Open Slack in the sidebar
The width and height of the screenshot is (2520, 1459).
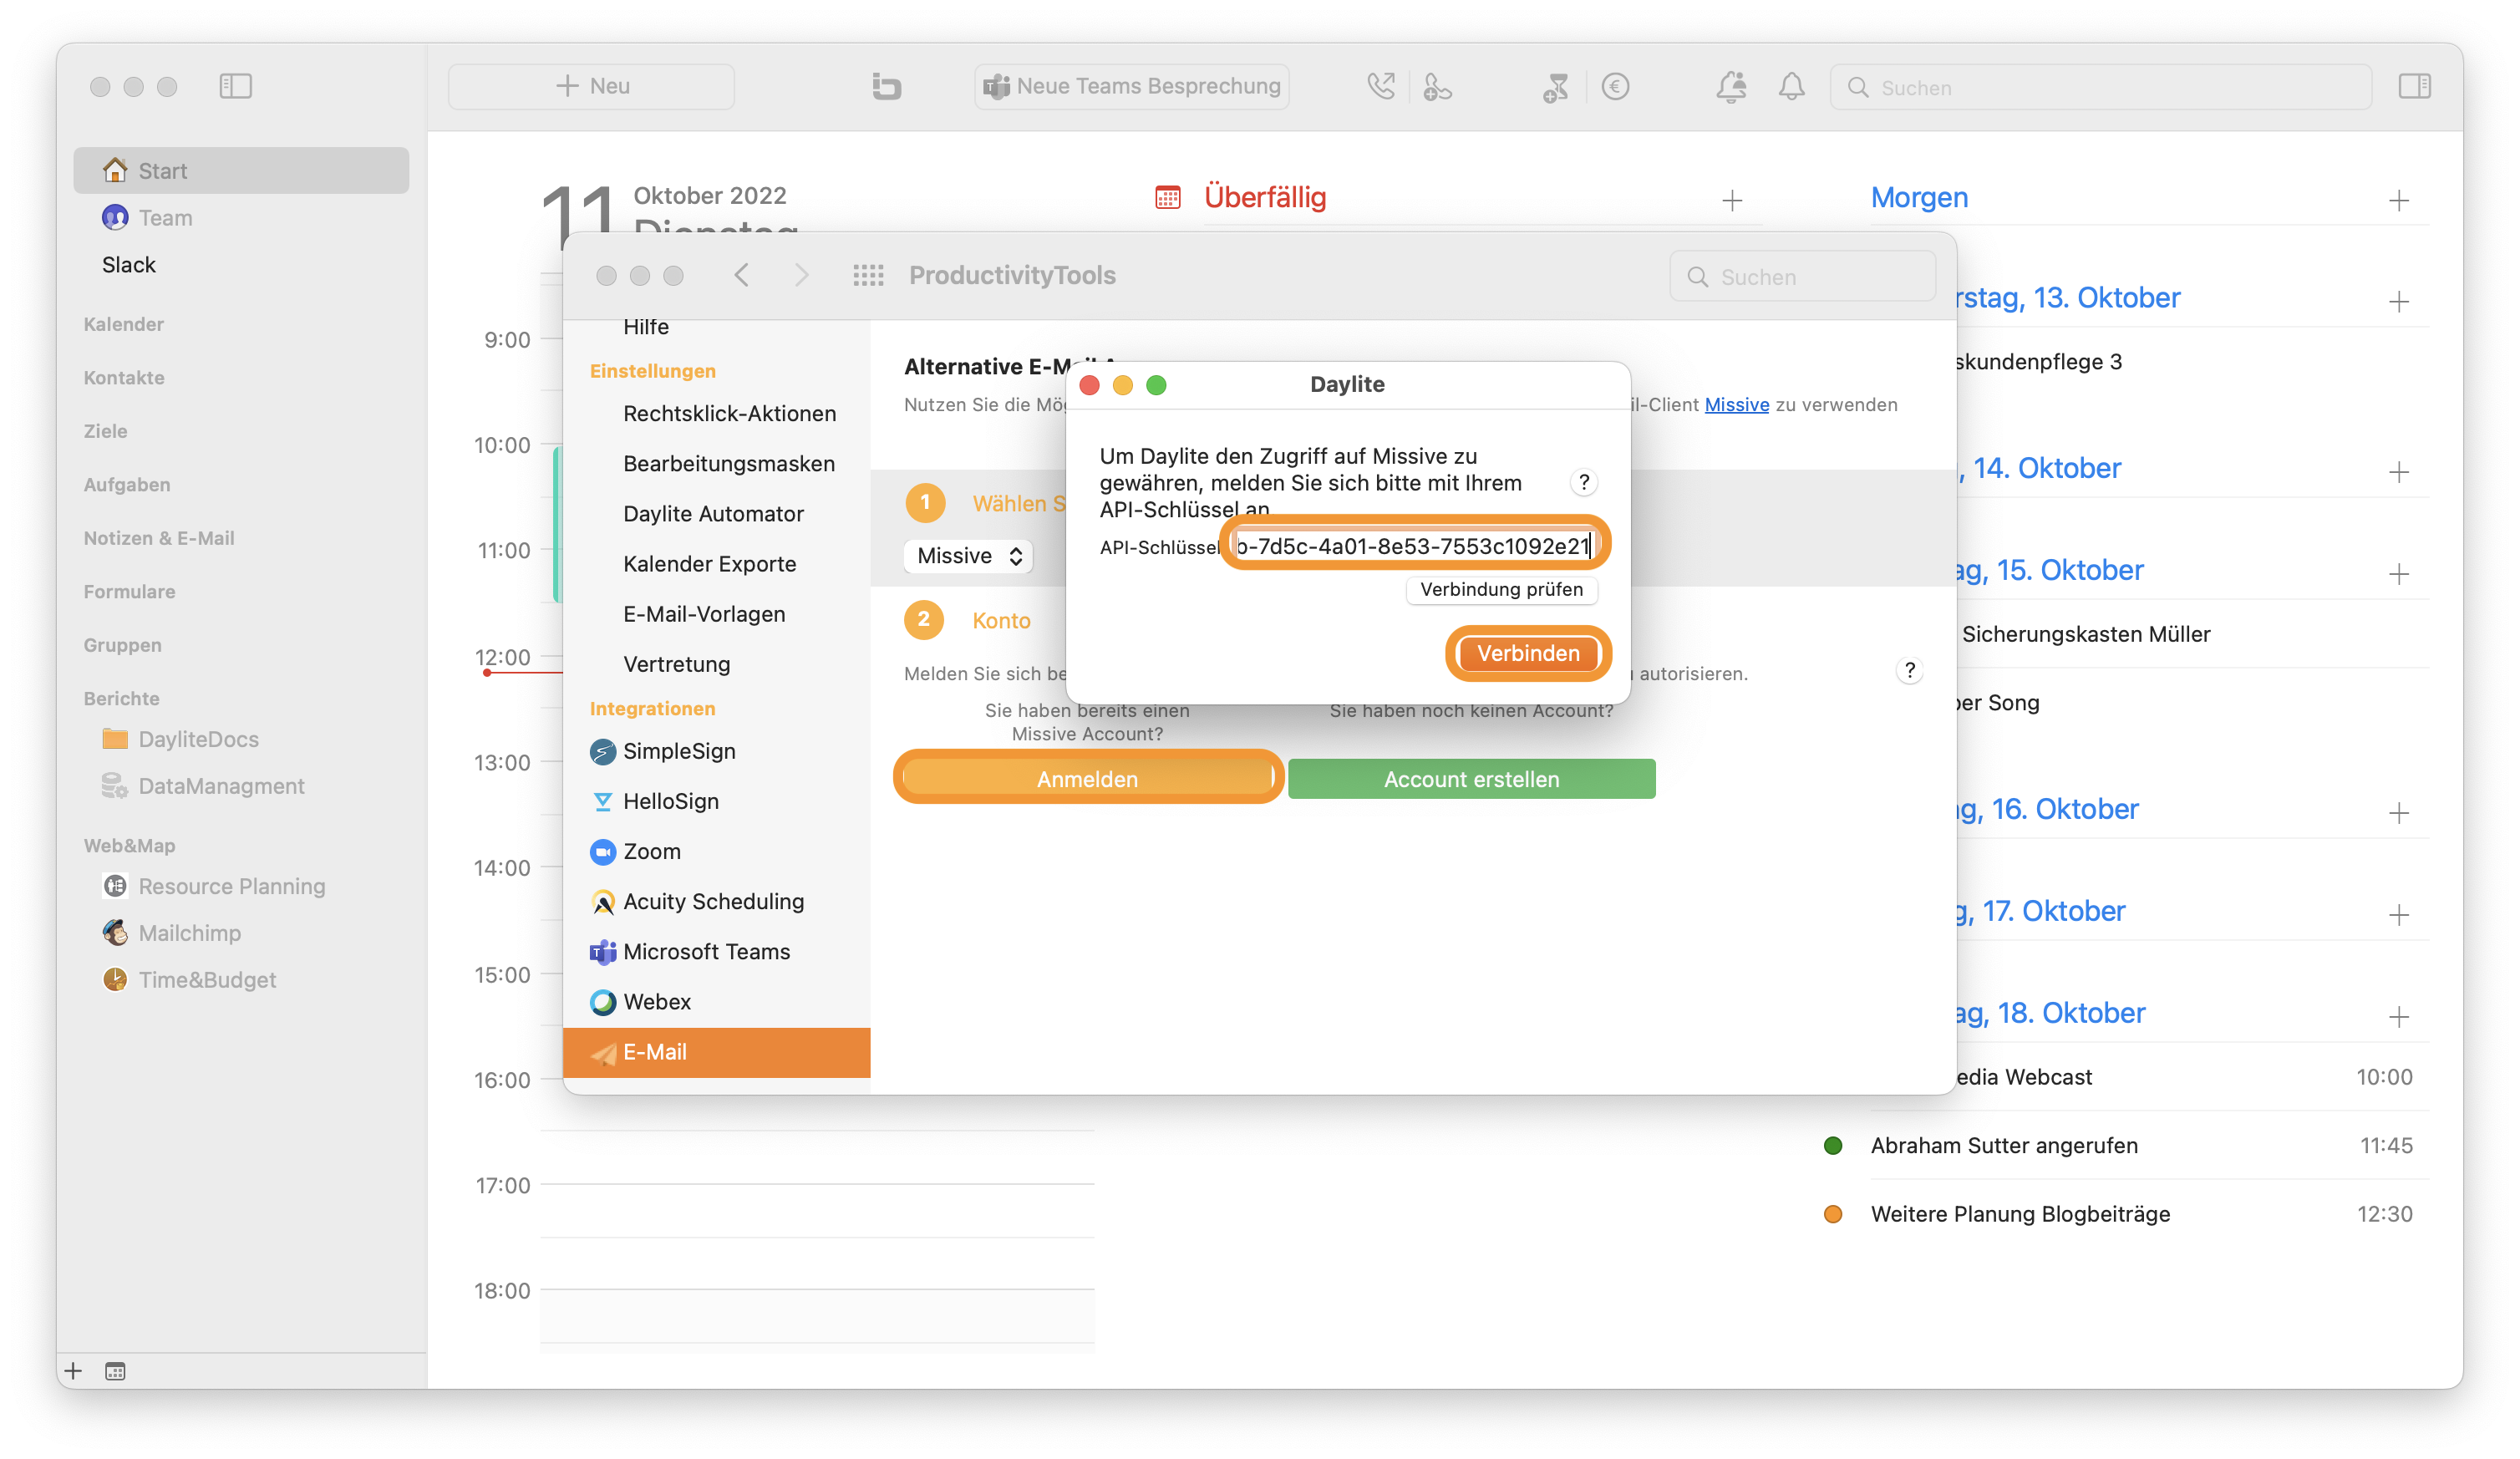pos(129,264)
